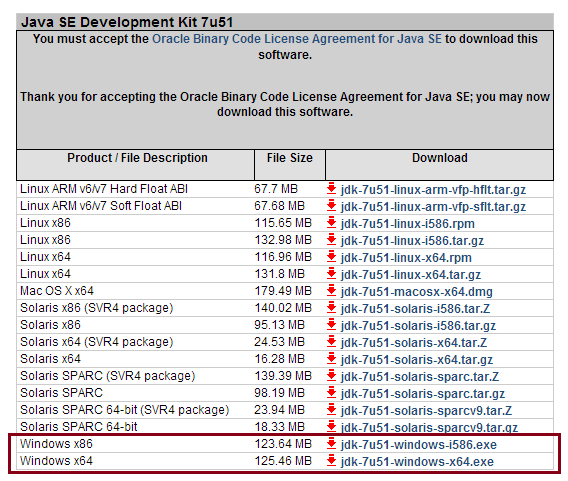Click the 116.96 MB file size
Viewport: 568px width, 481px height.
(x=283, y=257)
